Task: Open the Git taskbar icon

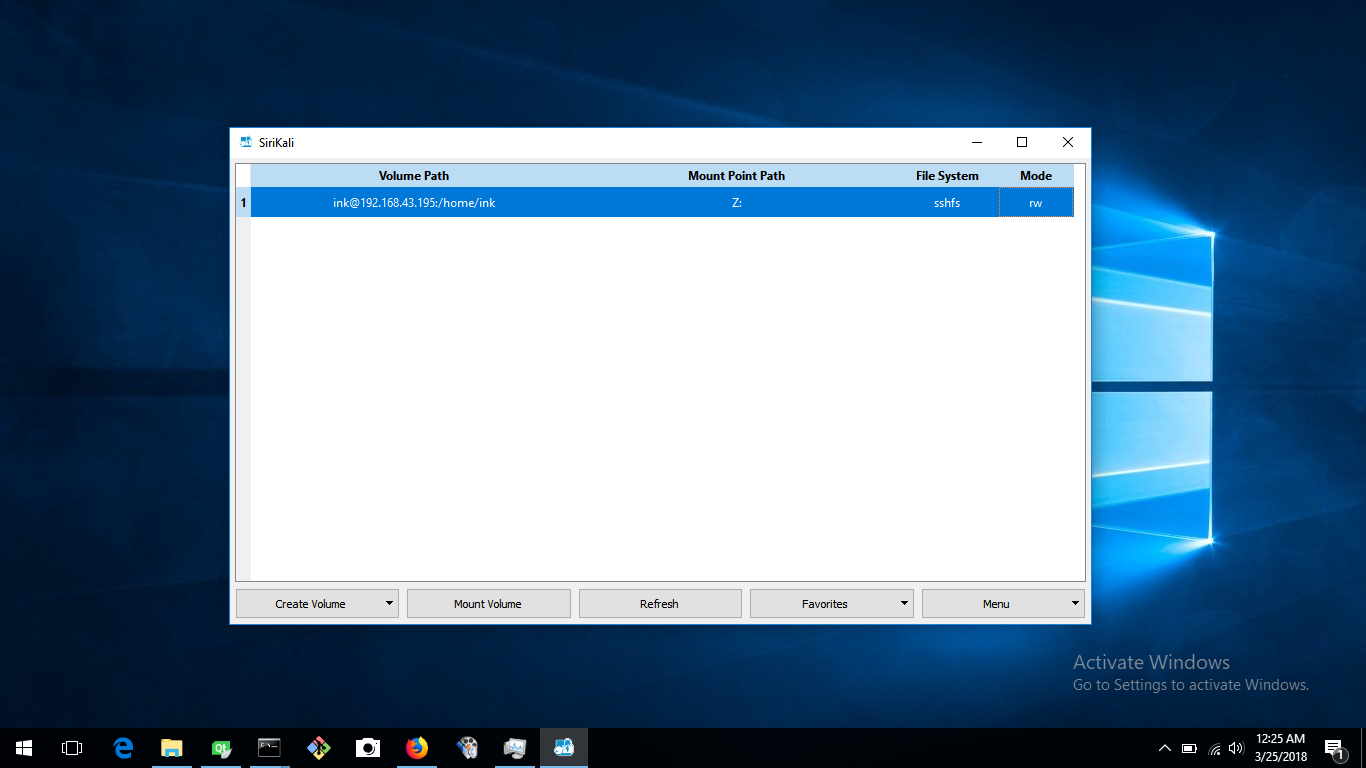Action: 319,747
